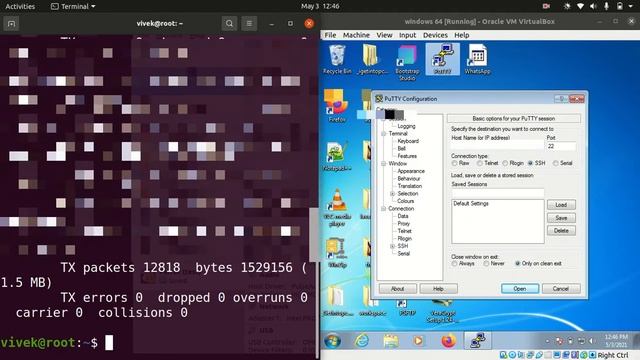Select Proxy in category tree
640x360 pixels.
coord(403,224)
